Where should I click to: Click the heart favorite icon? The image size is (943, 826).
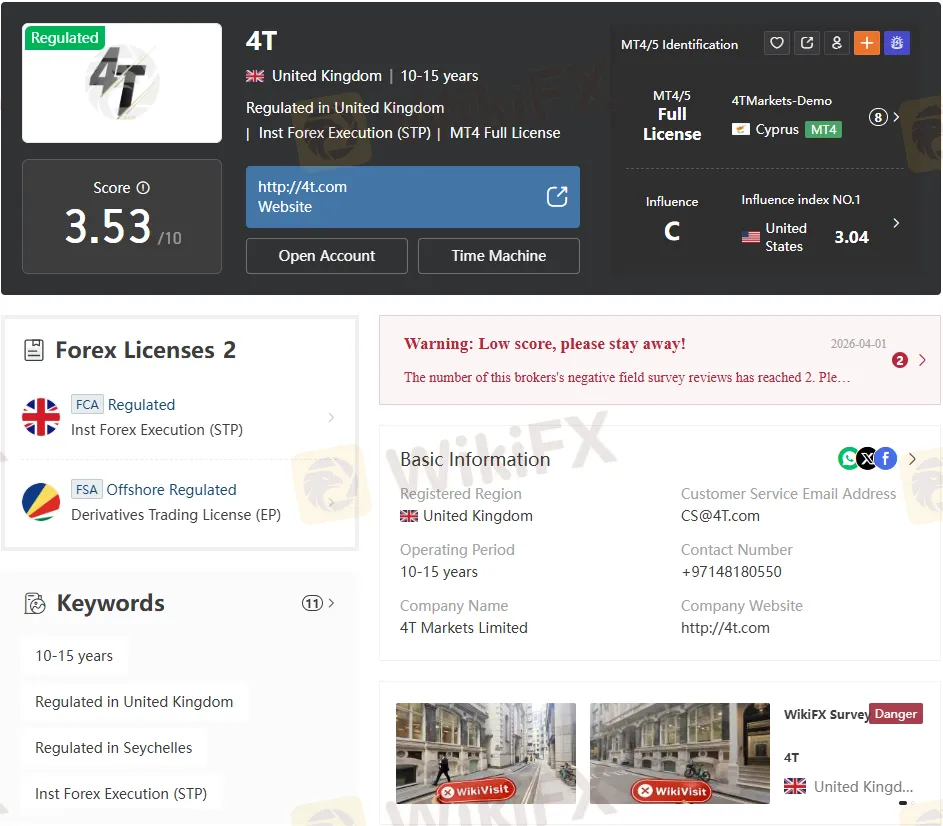(x=777, y=43)
